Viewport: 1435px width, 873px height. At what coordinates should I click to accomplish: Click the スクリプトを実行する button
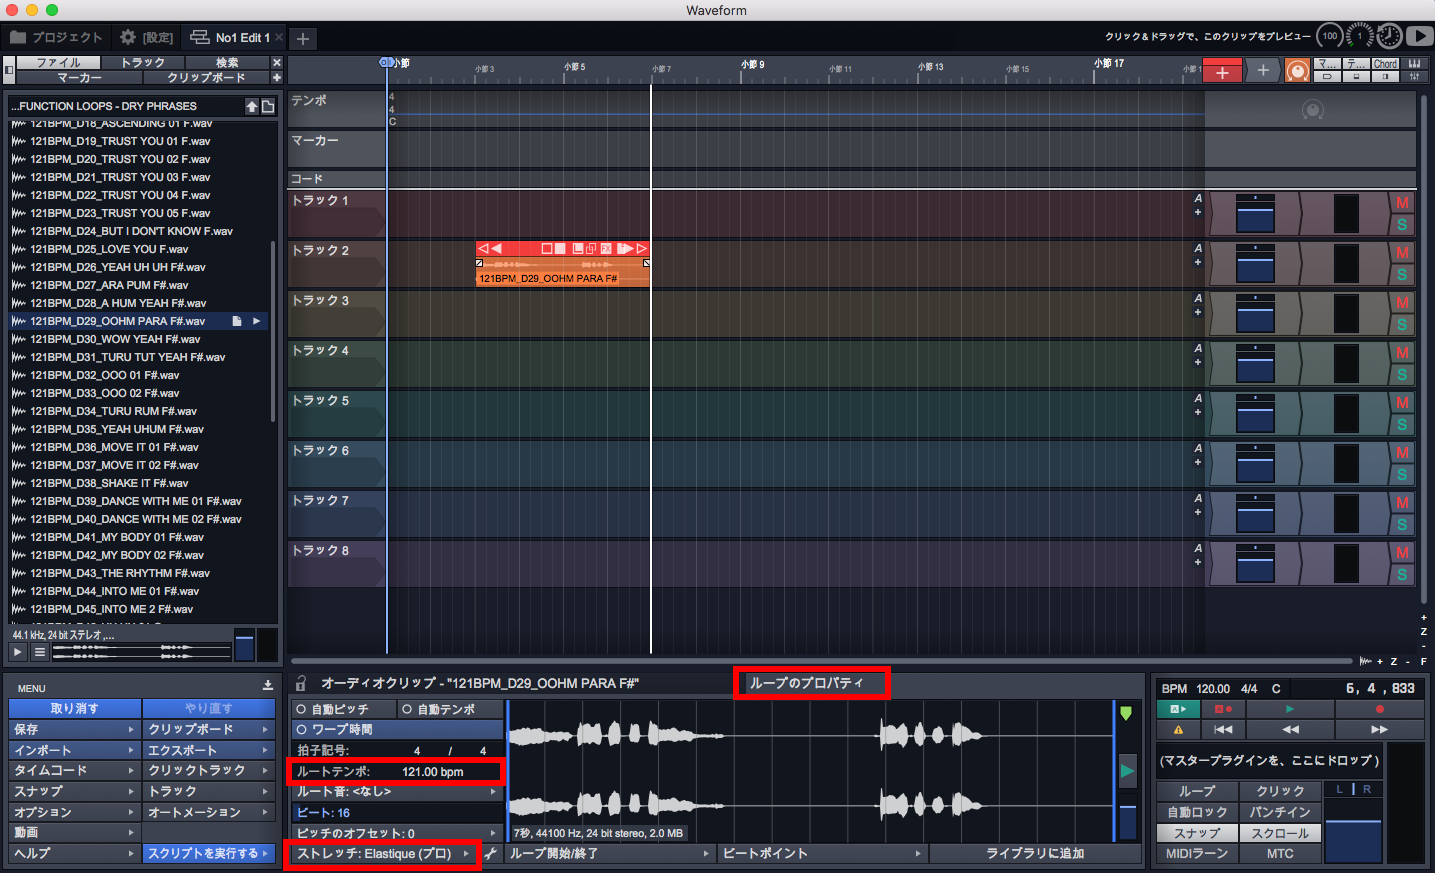209,854
